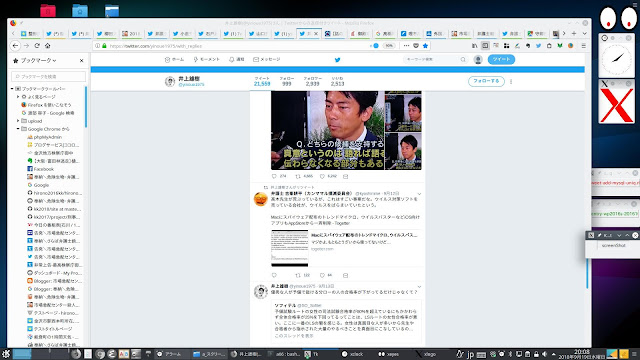Click the blue ツイート compose button
The image size is (640, 360).
pyautogui.click(x=501, y=60)
